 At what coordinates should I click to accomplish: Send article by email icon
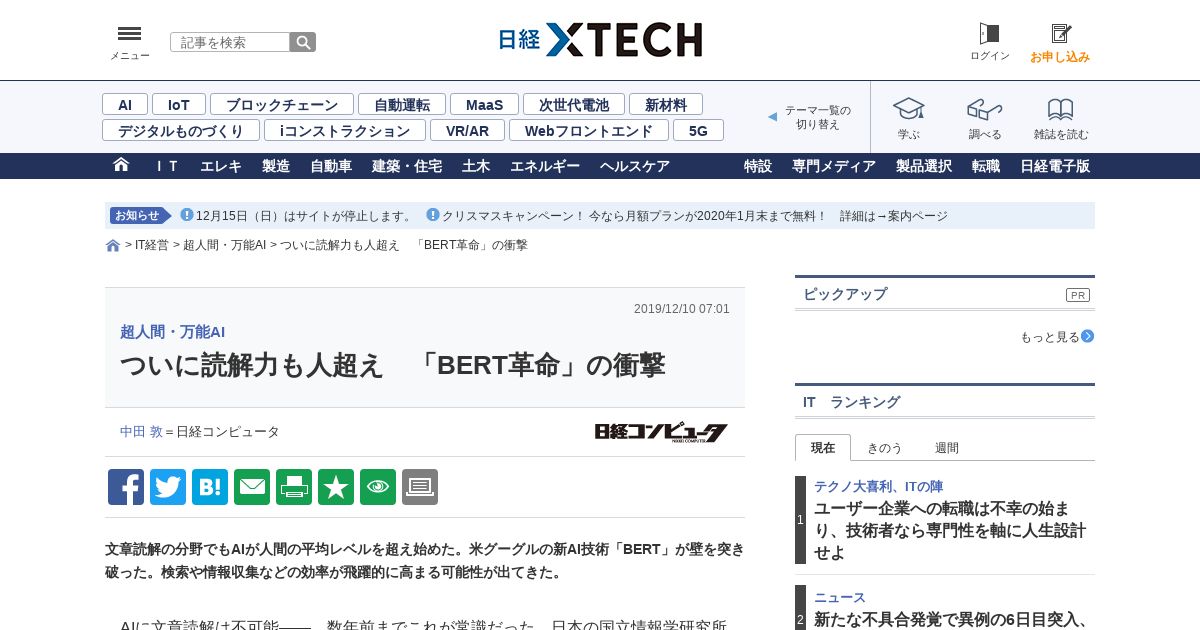point(252,487)
